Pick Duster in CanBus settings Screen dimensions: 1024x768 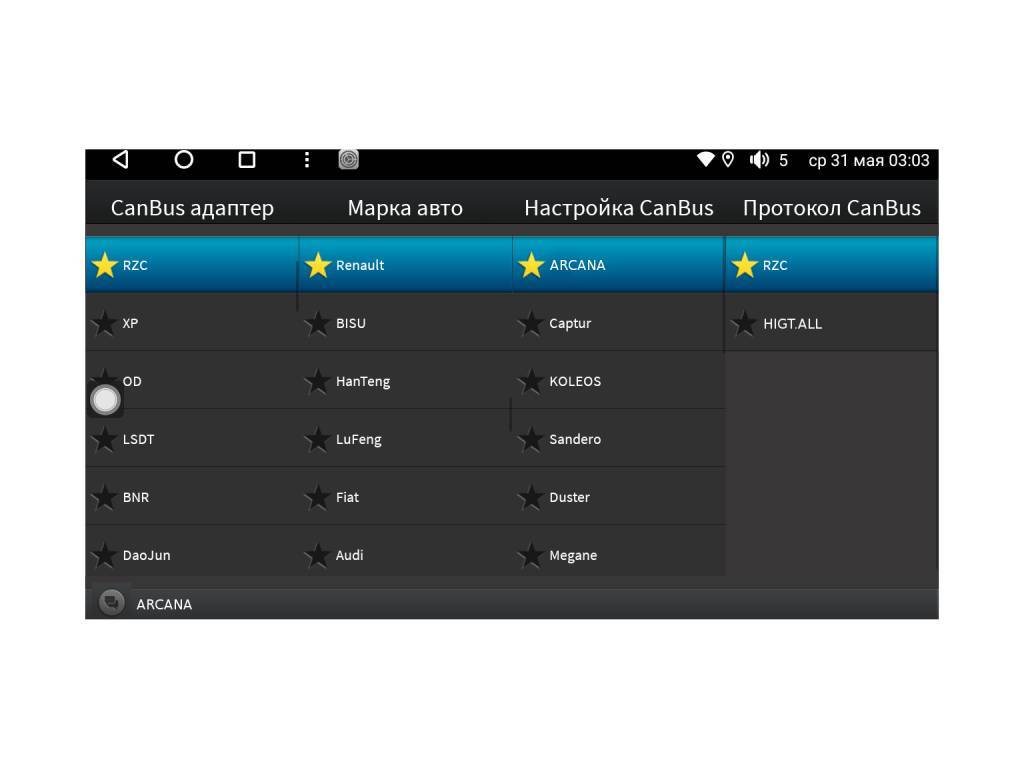click(618, 498)
